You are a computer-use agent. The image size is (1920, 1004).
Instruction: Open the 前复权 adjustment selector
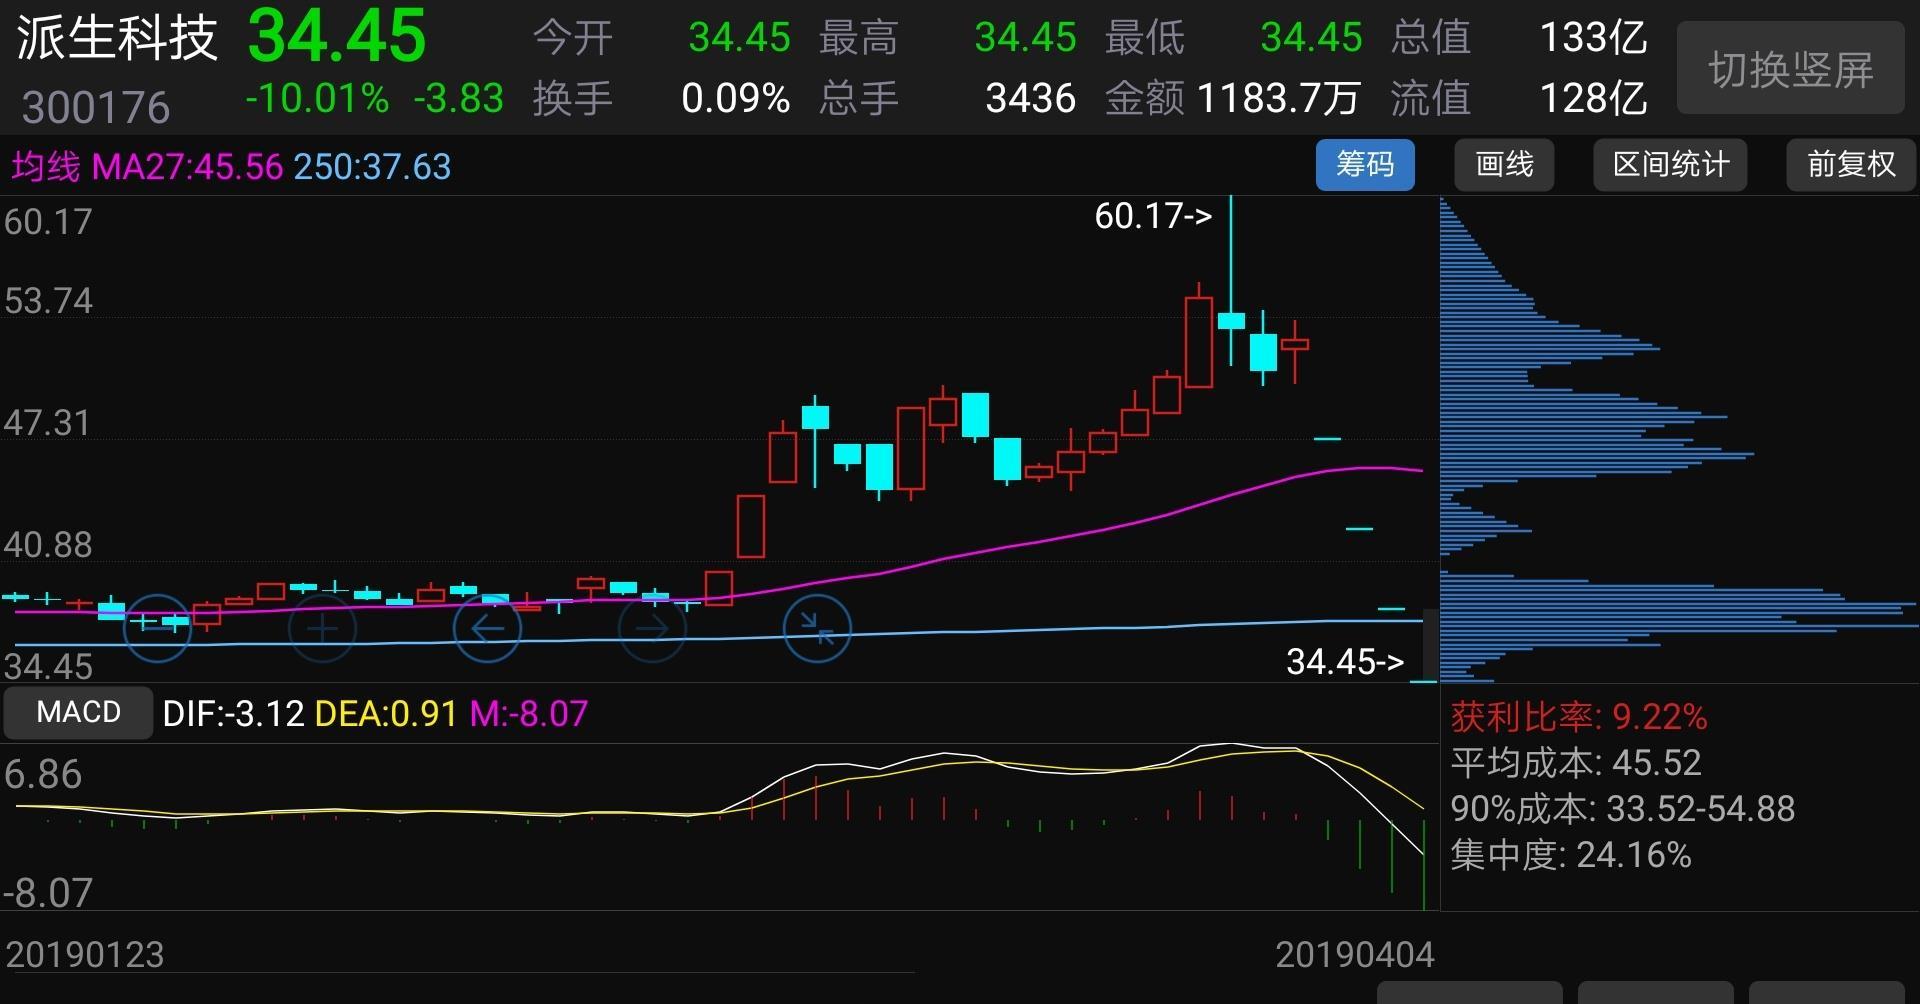click(x=1851, y=165)
